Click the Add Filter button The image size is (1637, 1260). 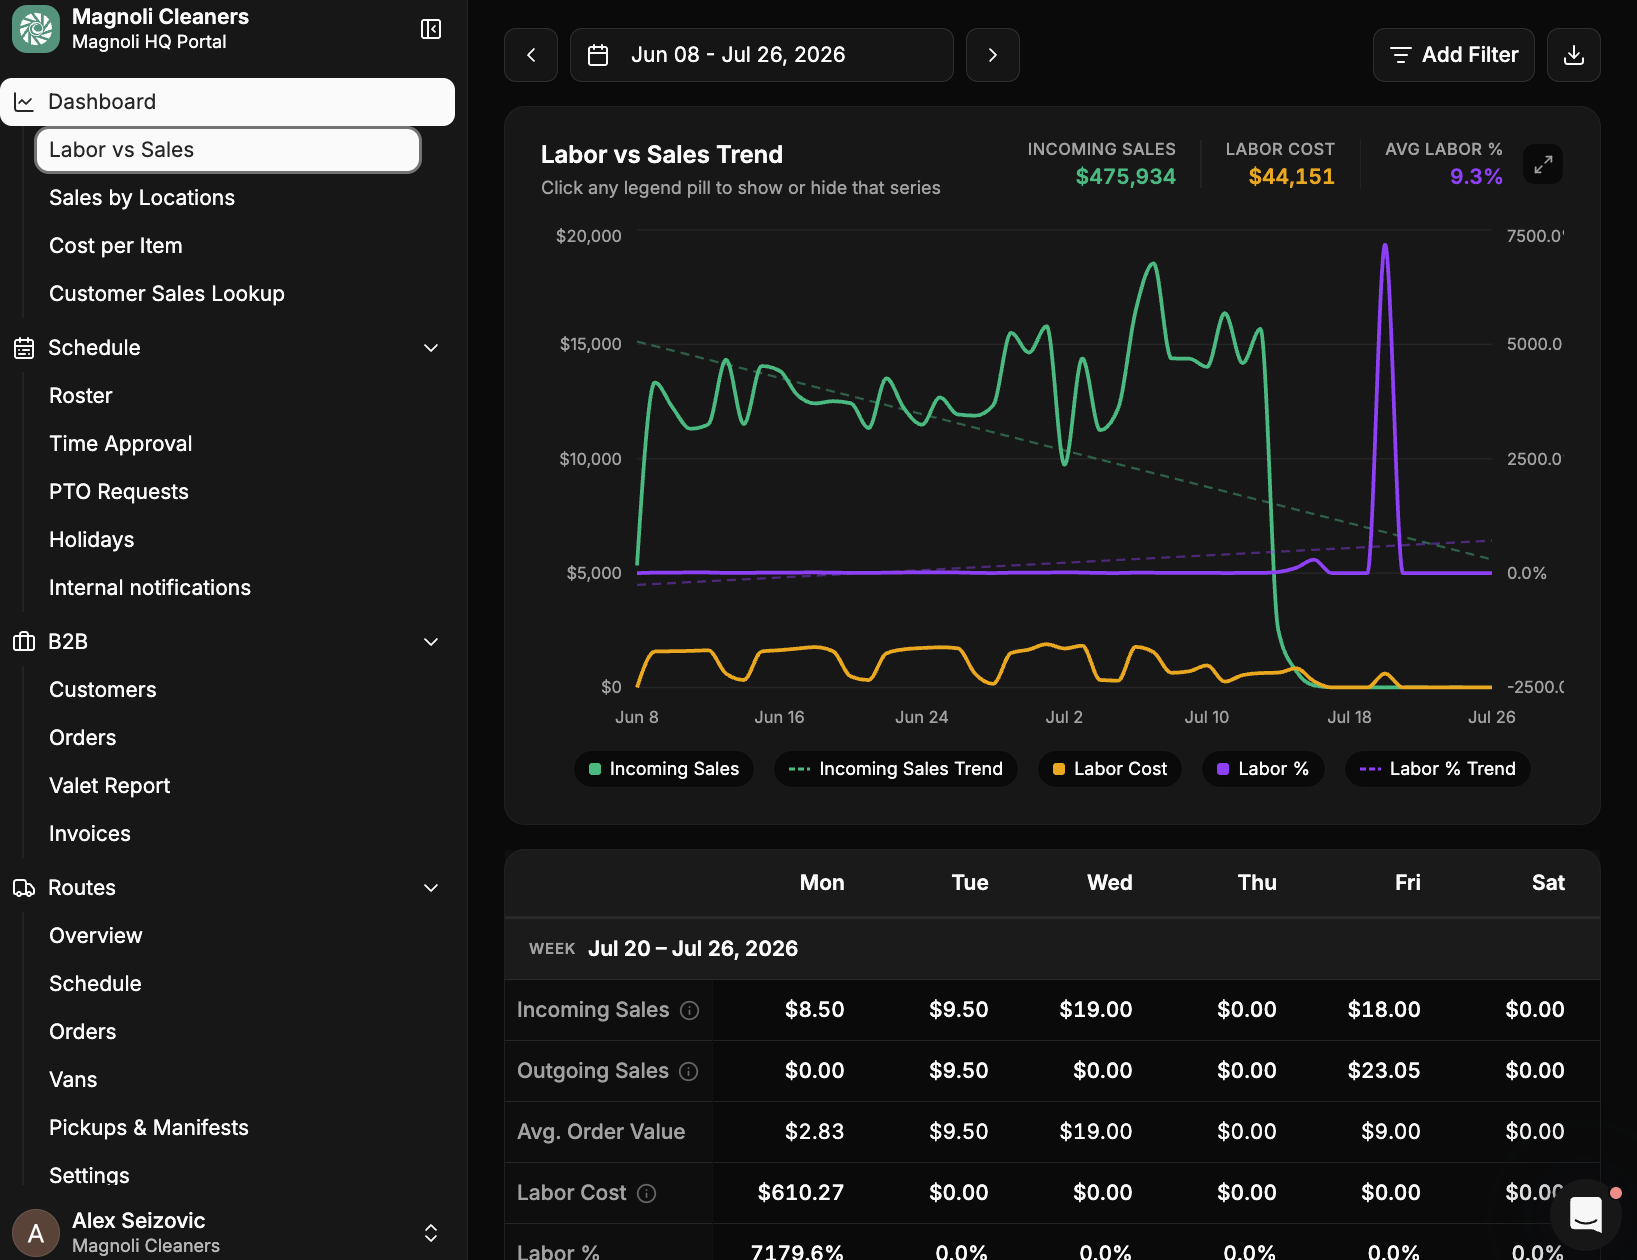click(x=1454, y=55)
